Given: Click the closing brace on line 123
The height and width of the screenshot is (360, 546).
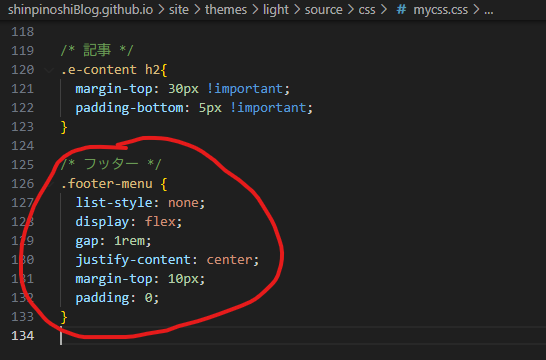Looking at the screenshot, I should coord(64,127).
